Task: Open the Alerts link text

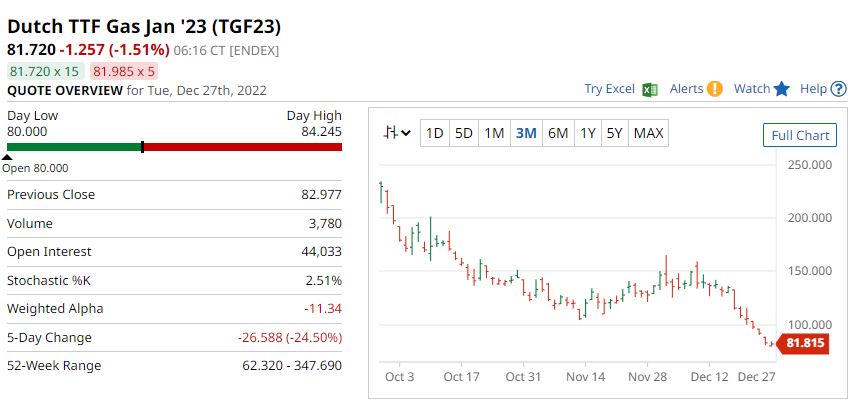Action: pyautogui.click(x=686, y=89)
